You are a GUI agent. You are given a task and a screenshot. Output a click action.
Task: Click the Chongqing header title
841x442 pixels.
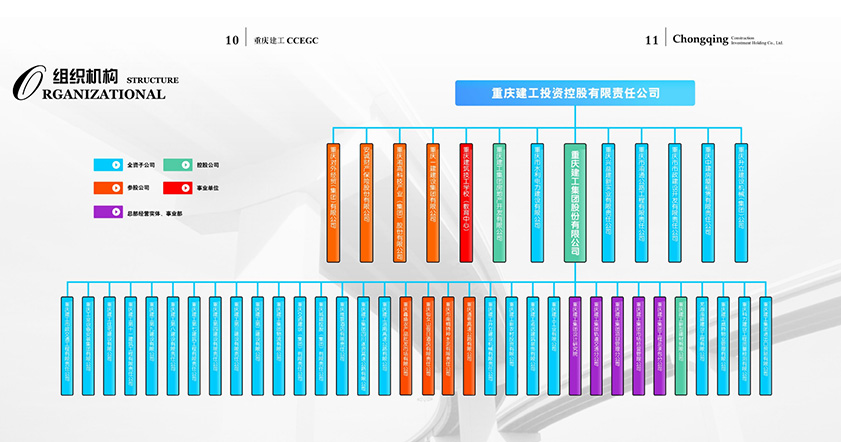pyautogui.click(x=700, y=39)
